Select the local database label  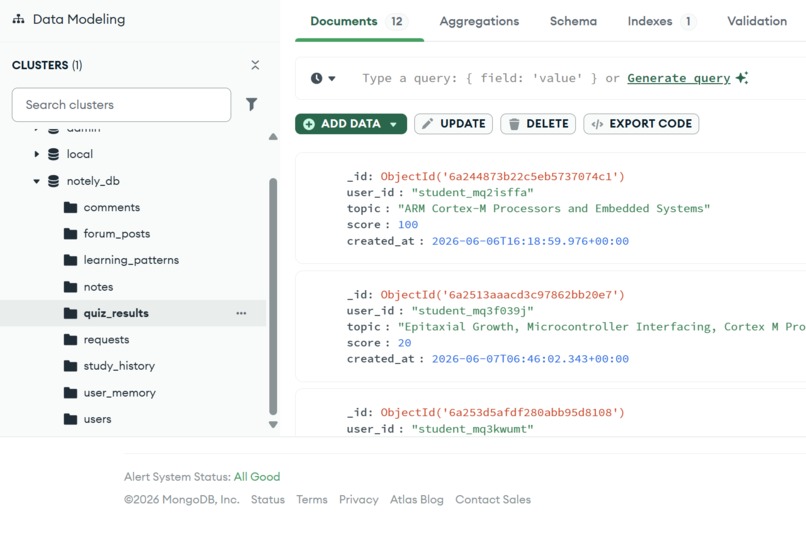tap(80, 154)
